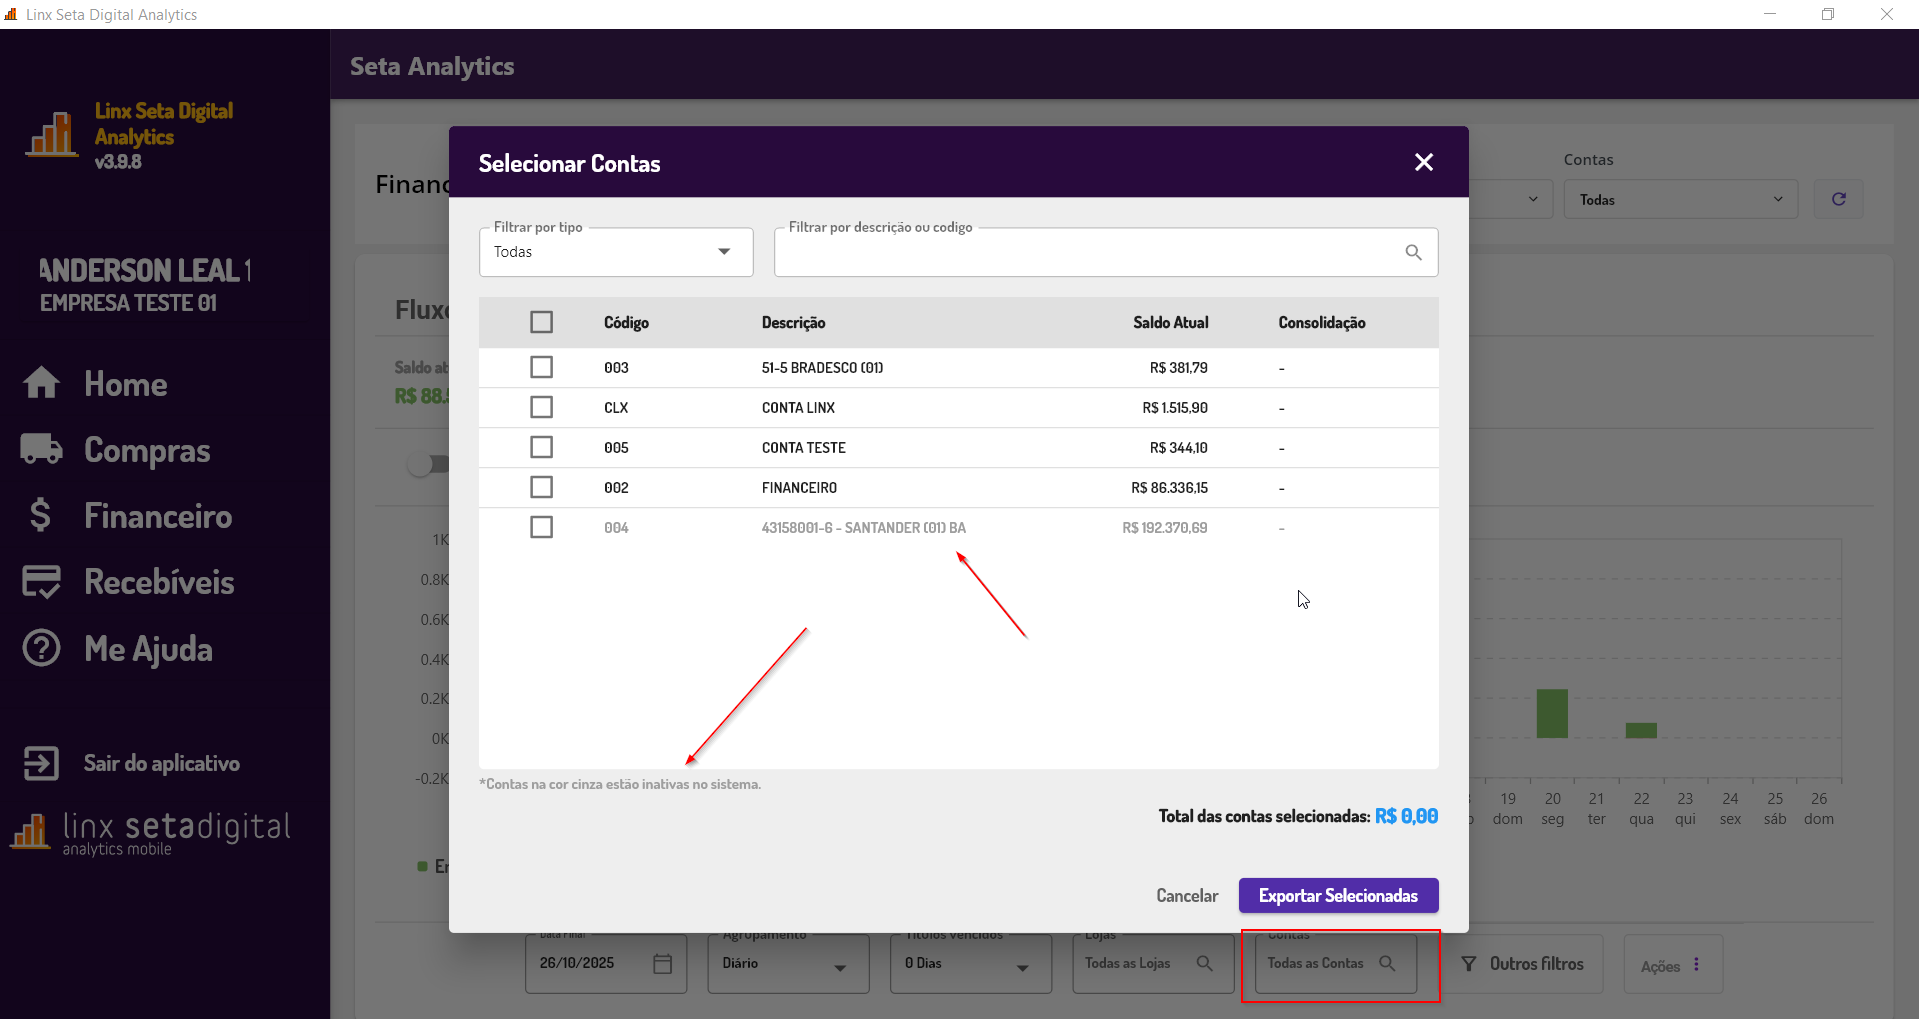Image resolution: width=1919 pixels, height=1019 pixels.
Task: Click the Compras truck icon
Action: (x=42, y=449)
